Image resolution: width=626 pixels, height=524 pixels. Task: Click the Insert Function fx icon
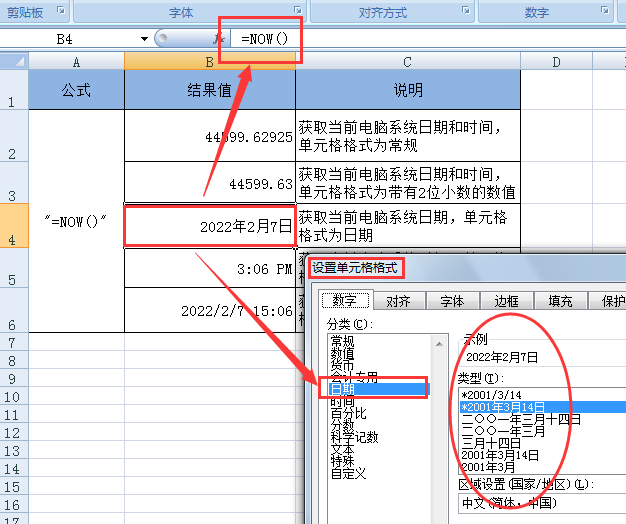point(219,39)
